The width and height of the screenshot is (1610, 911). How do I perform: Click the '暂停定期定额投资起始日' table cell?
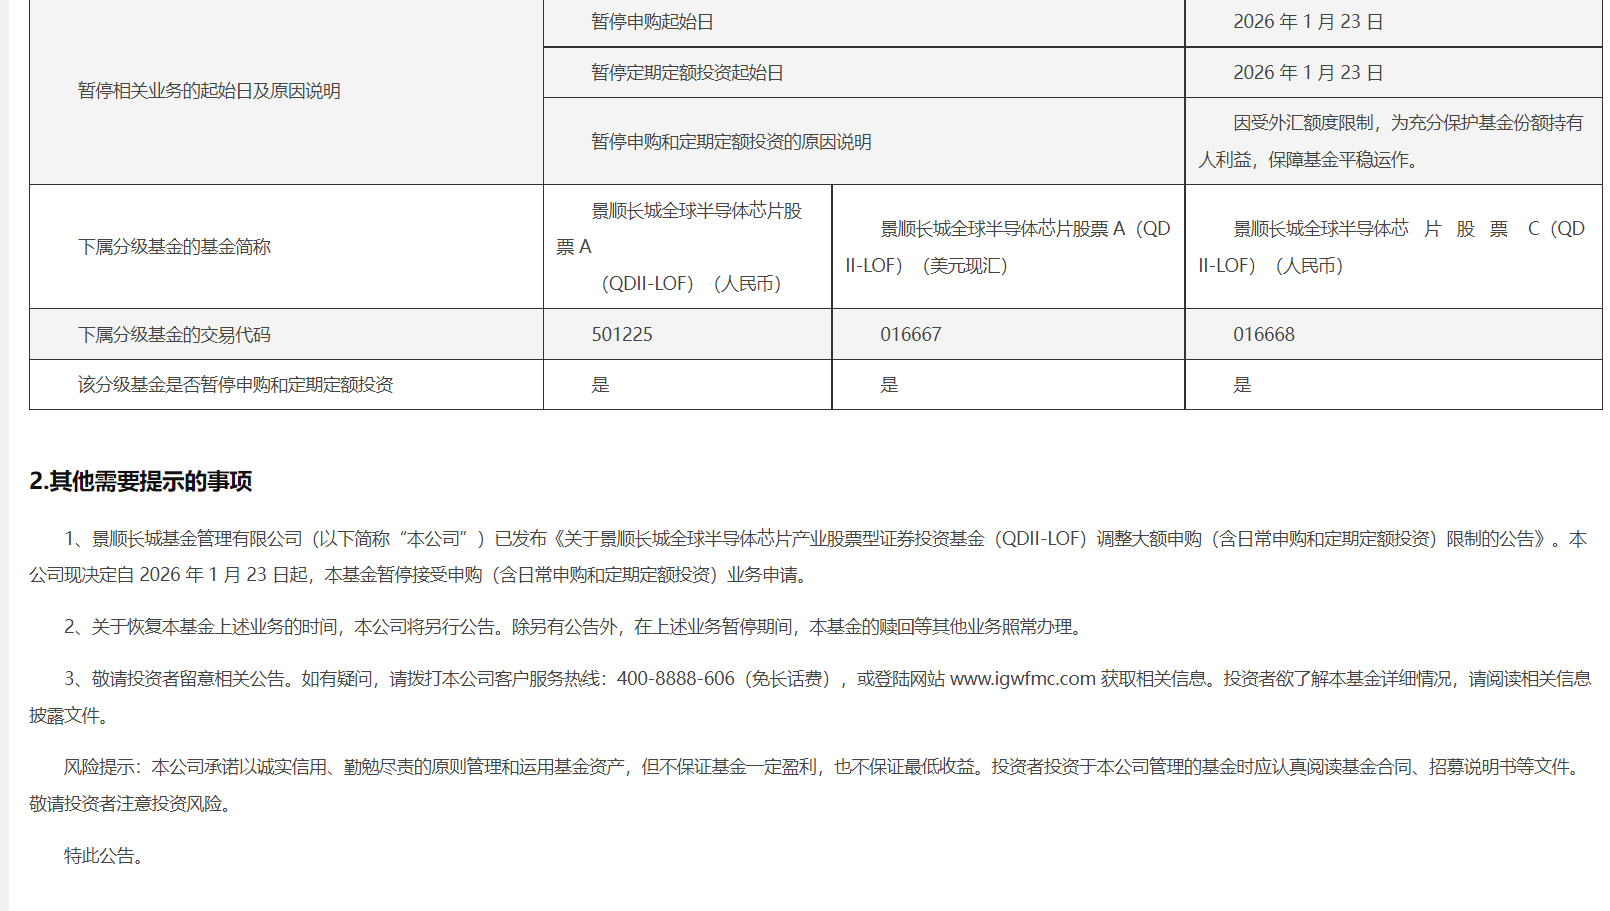(x=864, y=73)
